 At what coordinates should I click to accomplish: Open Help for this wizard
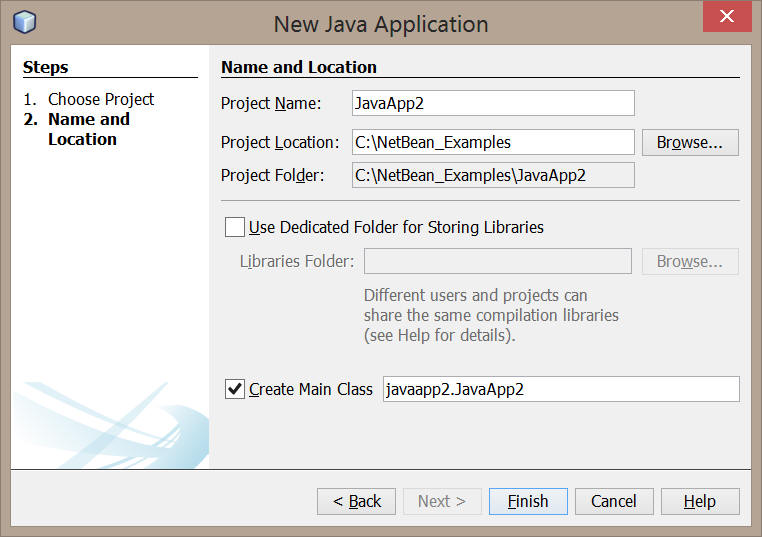(x=700, y=501)
